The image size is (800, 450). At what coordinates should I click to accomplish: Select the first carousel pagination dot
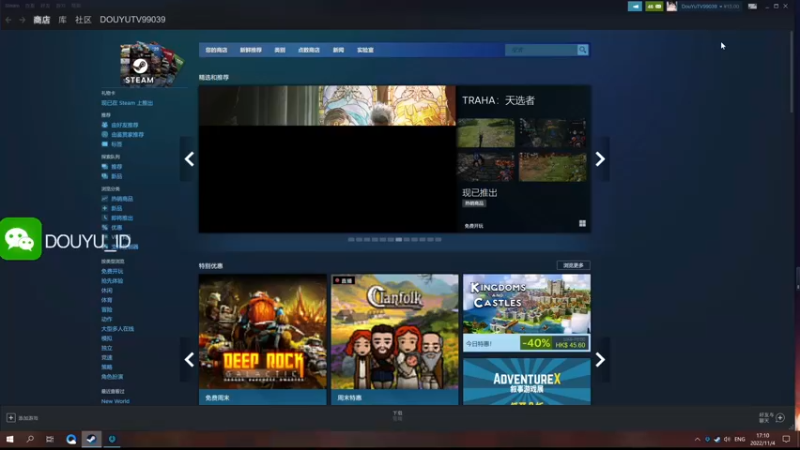351,240
